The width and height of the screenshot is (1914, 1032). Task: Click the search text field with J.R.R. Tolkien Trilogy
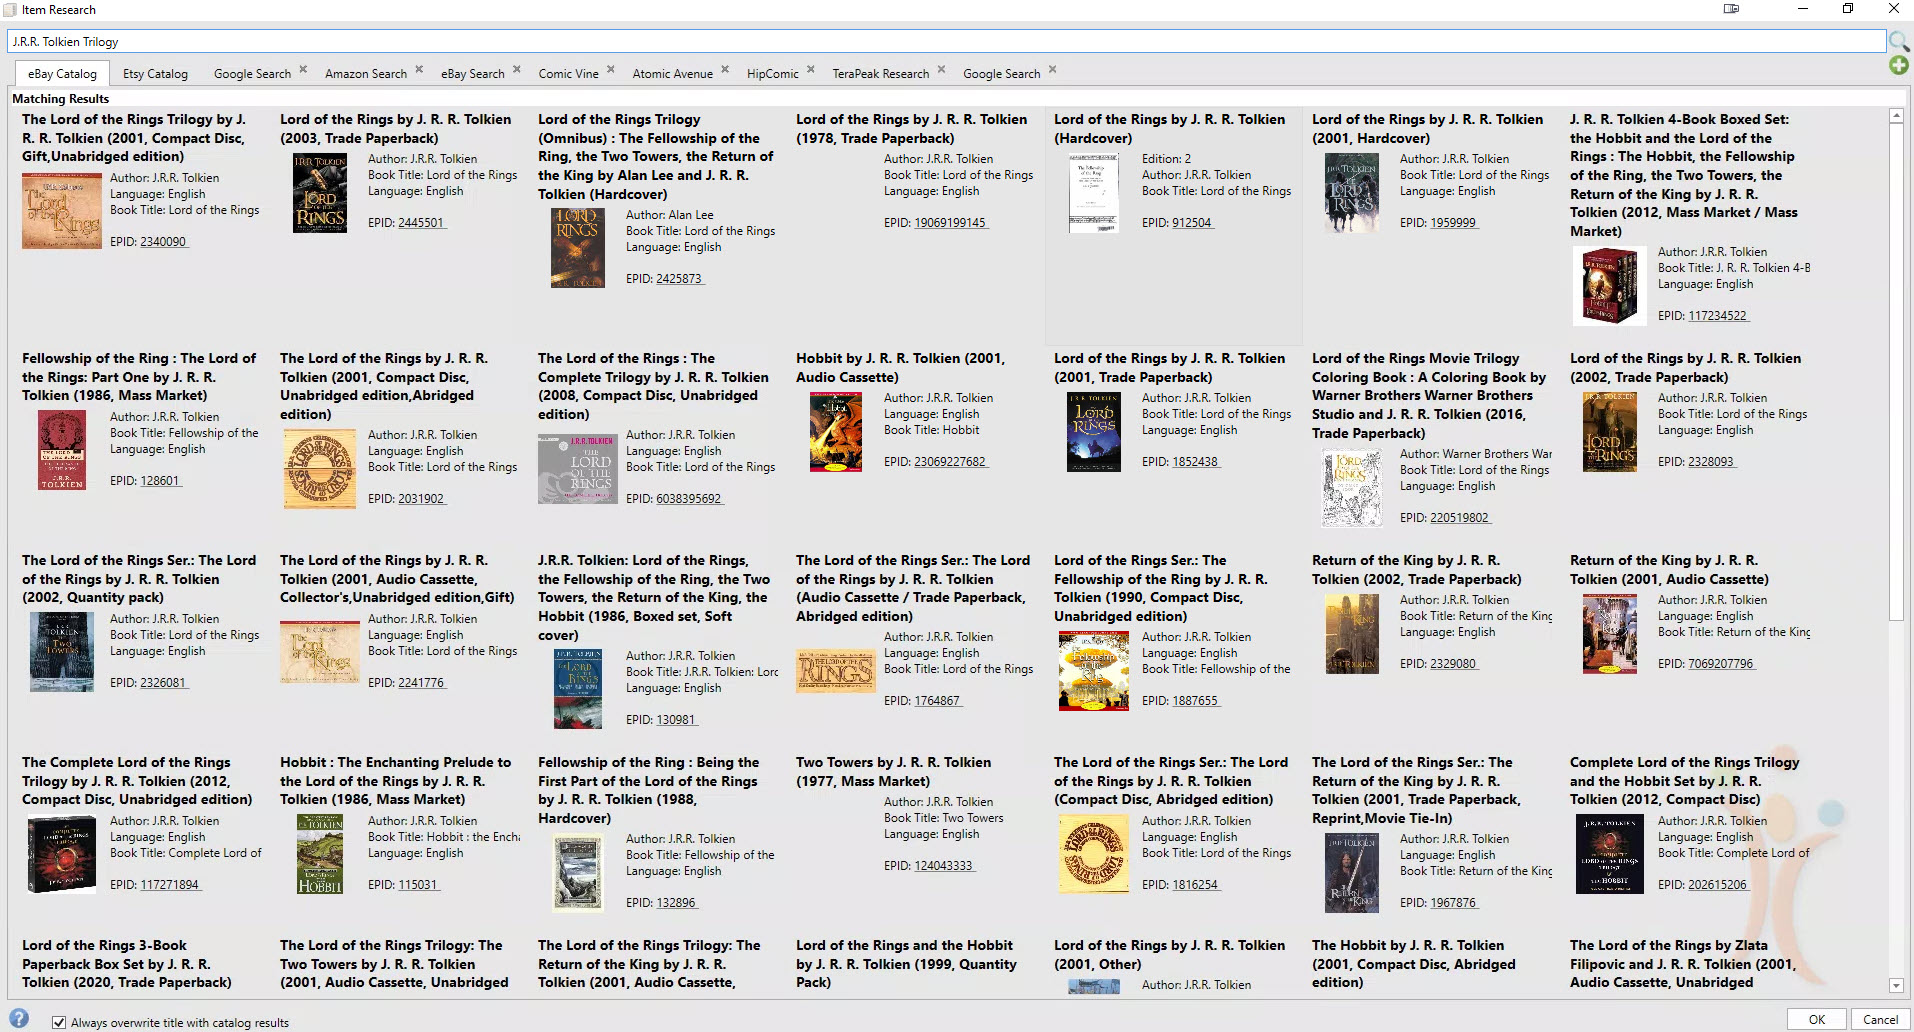(945, 41)
